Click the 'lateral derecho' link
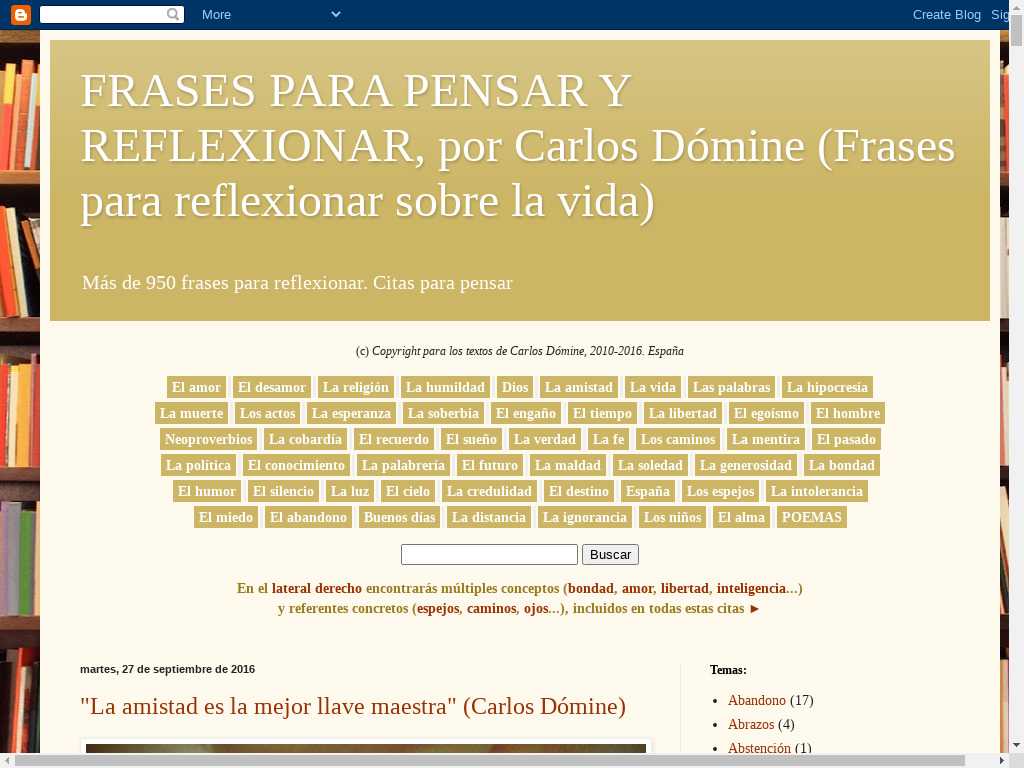Screen dimensions: 1024x768 (316, 588)
